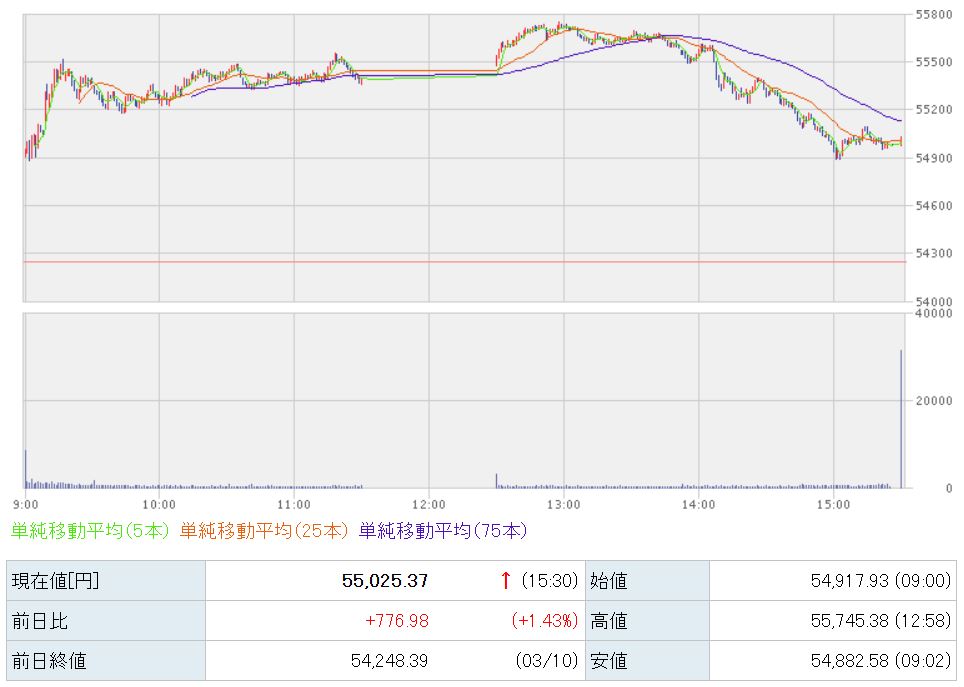
Task: Click the 11:00 time axis label
Action: coord(294,503)
